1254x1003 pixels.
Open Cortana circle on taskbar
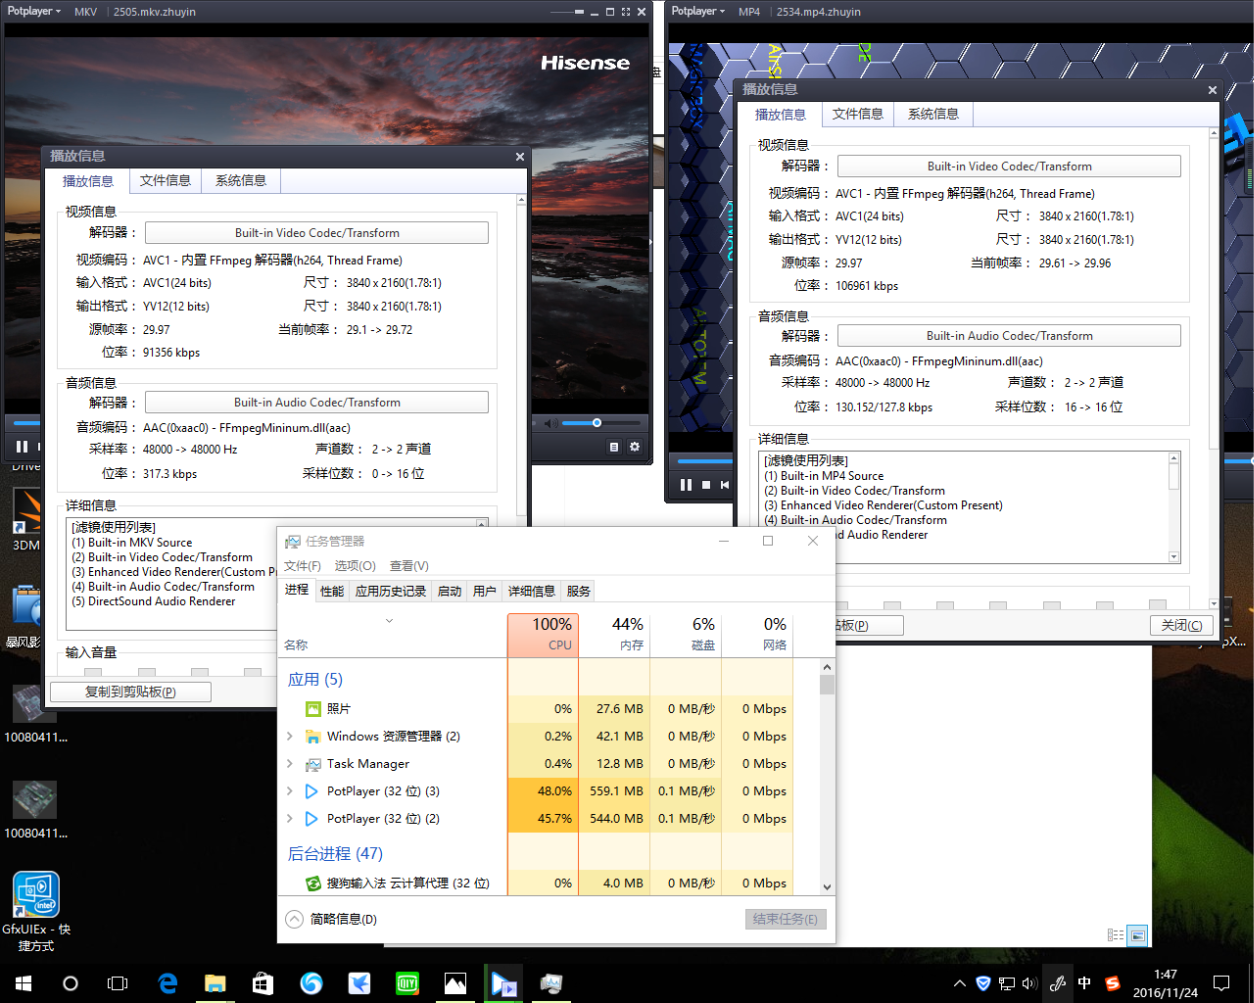[x=70, y=983]
